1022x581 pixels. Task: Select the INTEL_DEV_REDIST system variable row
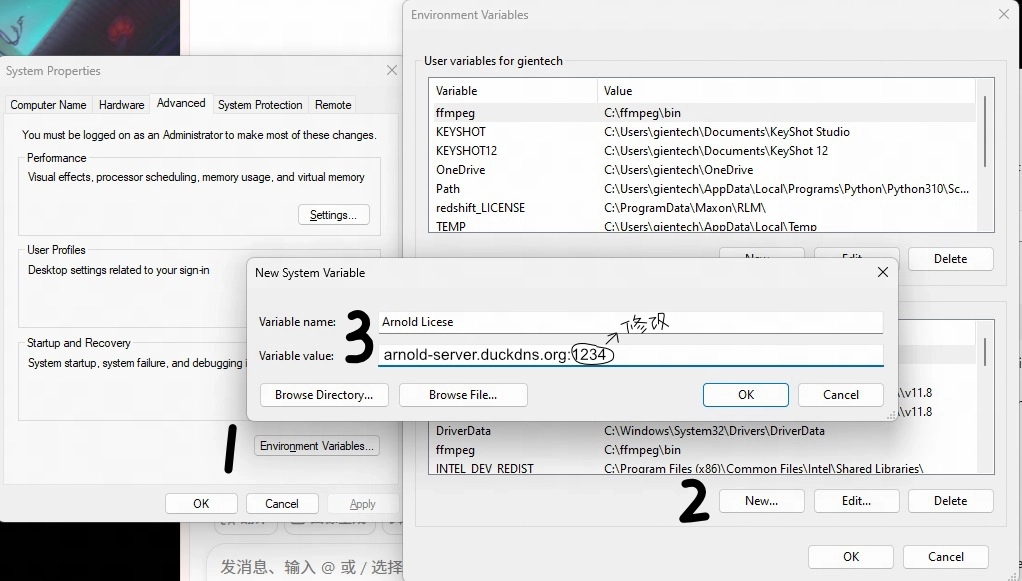[x=484, y=469]
